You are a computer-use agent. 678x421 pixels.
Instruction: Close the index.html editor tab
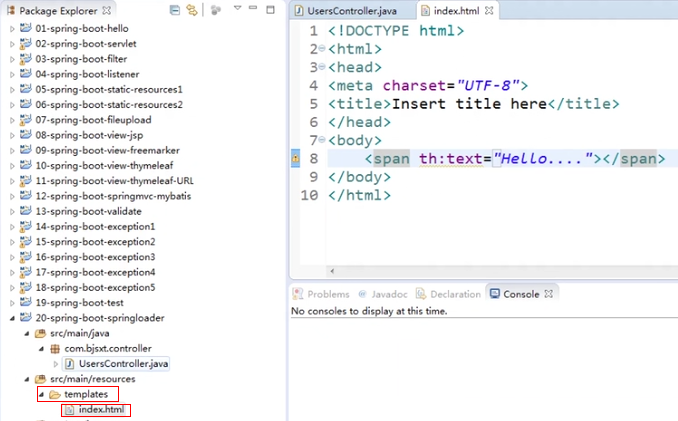[489, 11]
